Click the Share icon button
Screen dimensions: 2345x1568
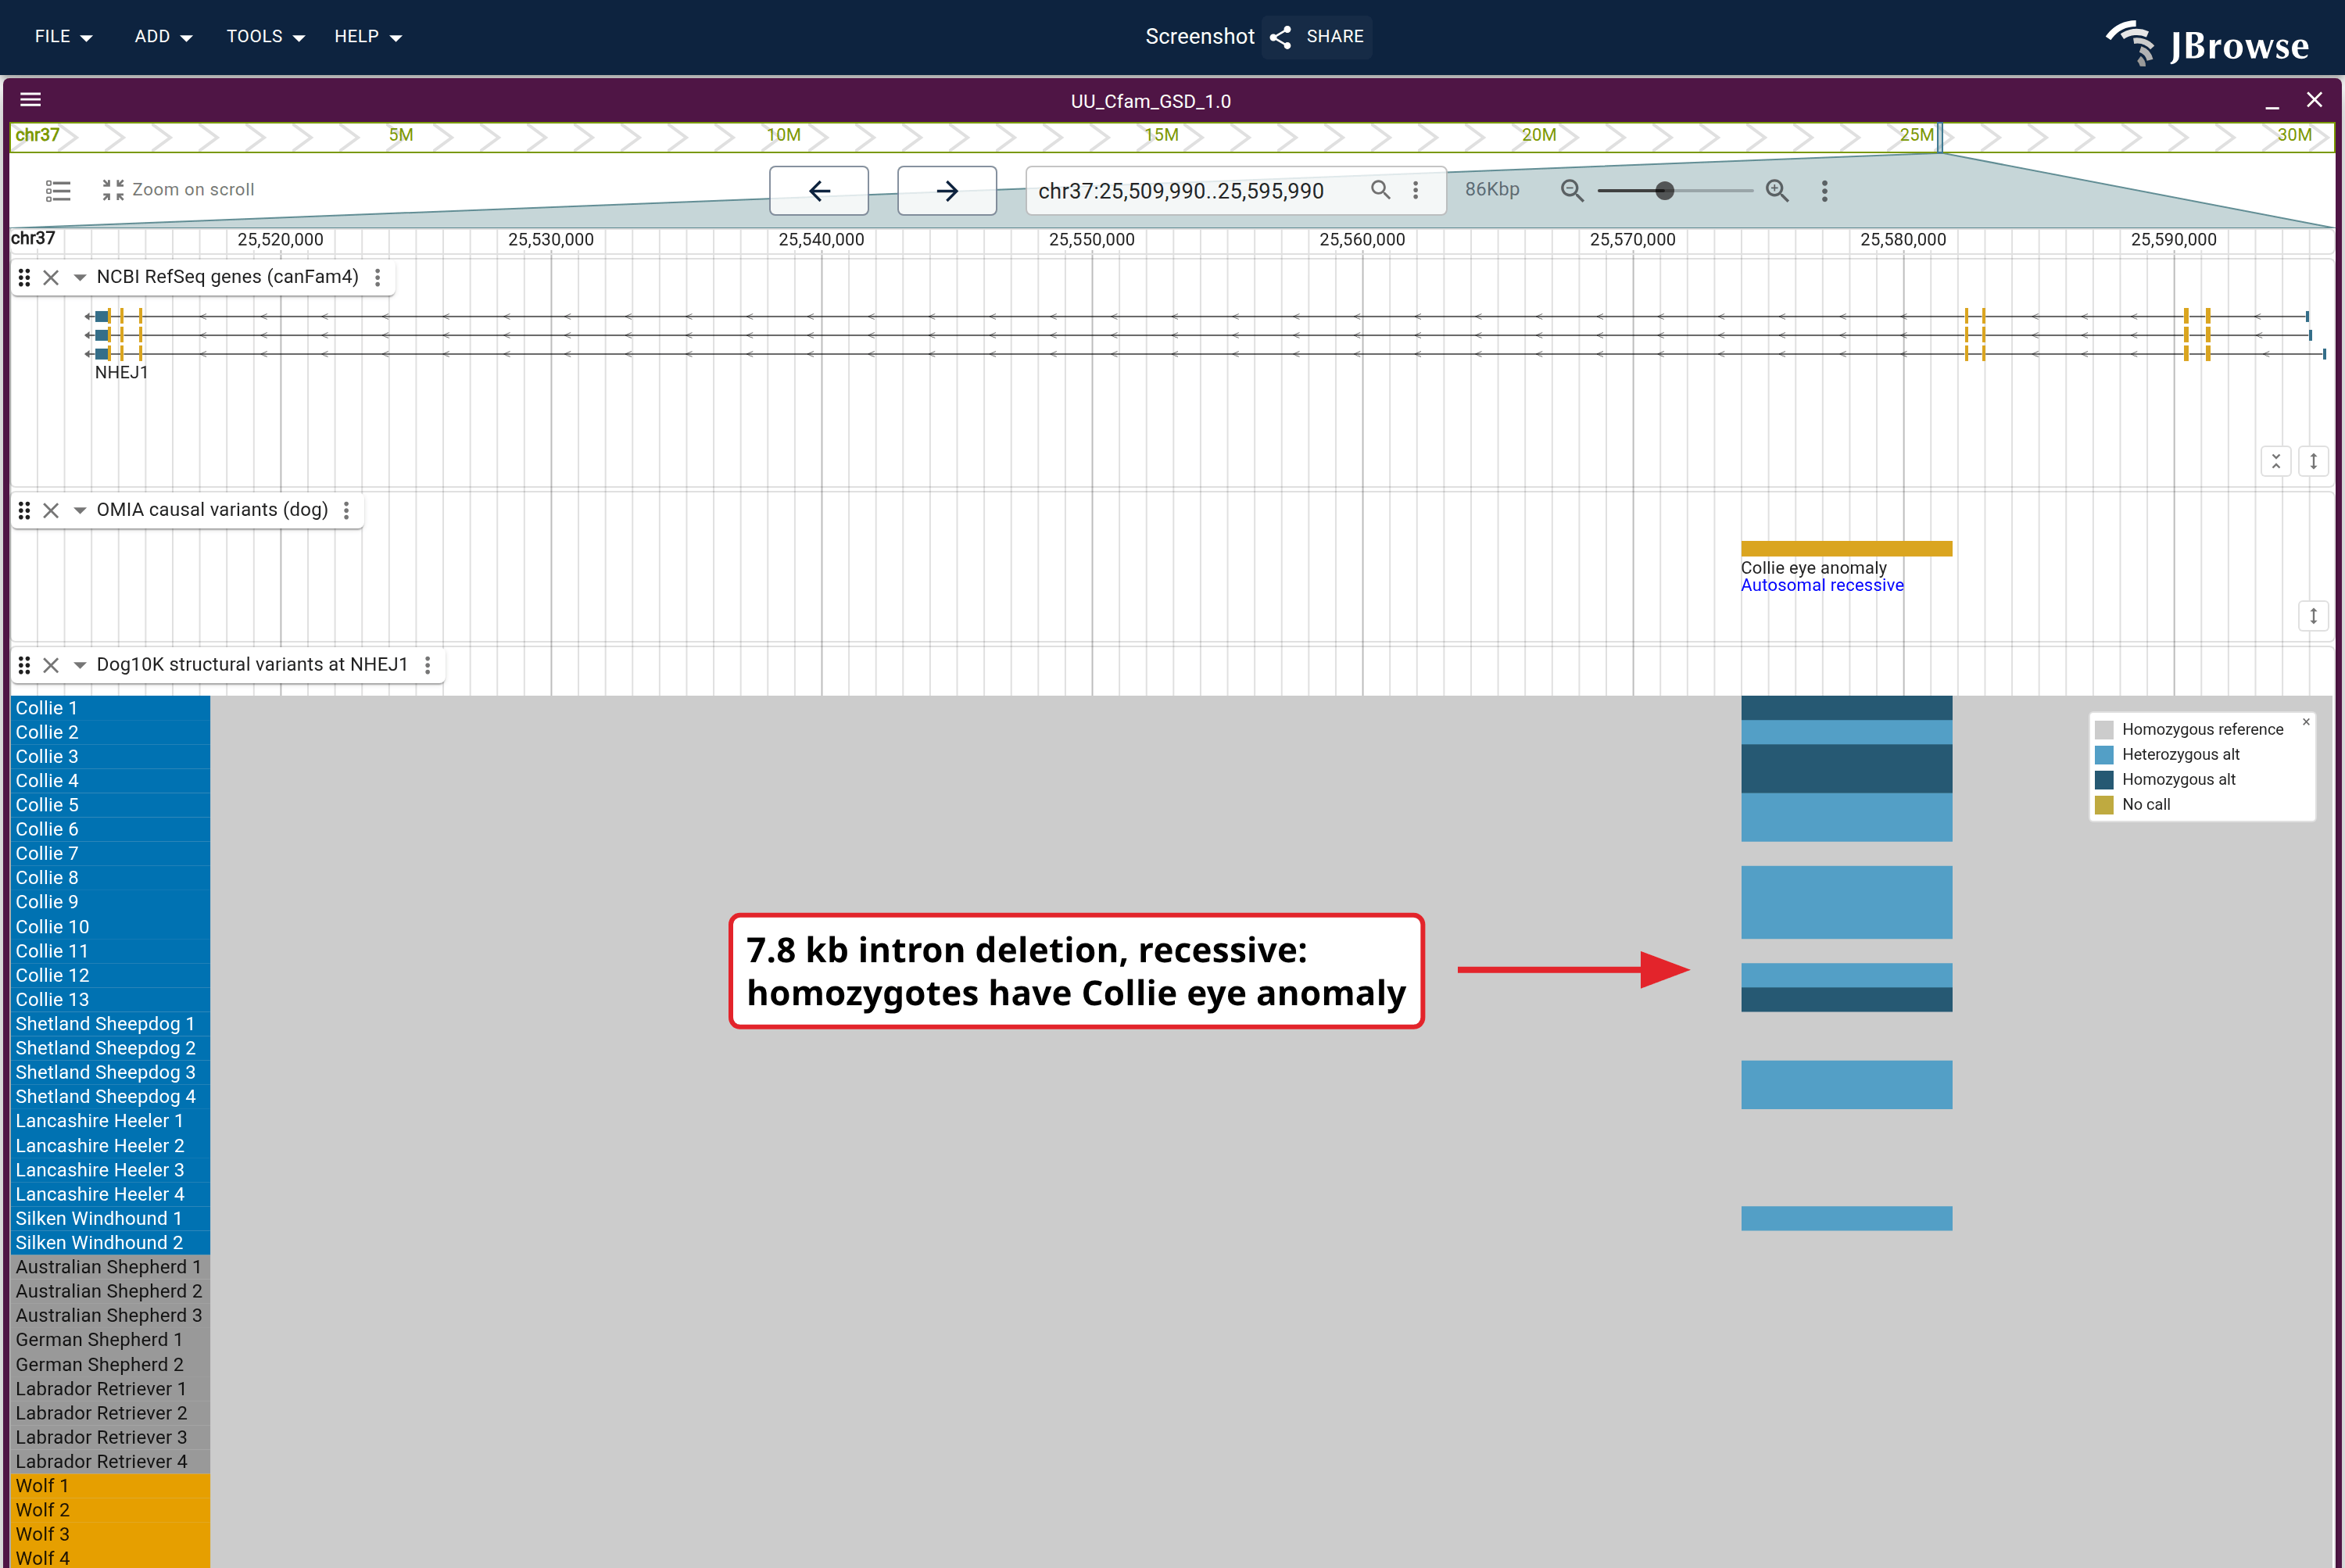tap(1316, 37)
